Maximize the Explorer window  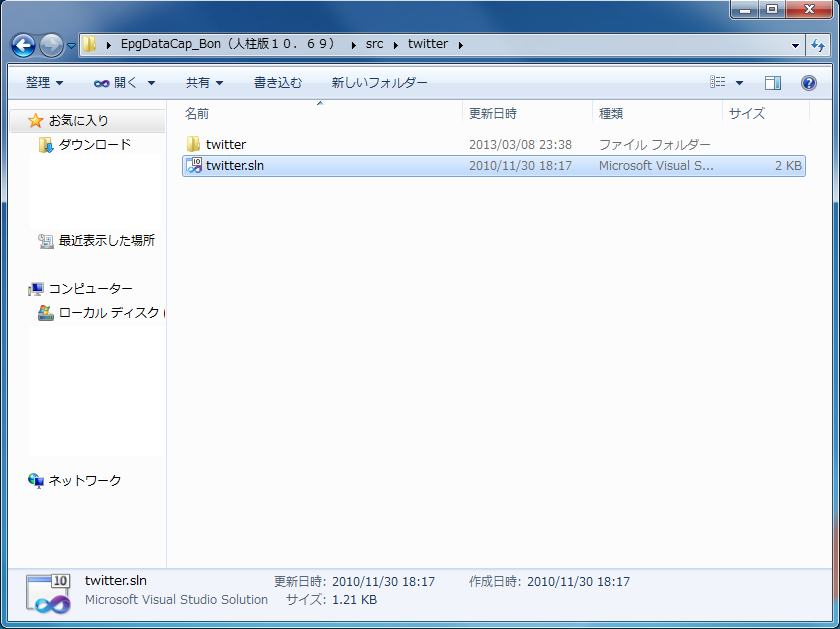(x=771, y=9)
